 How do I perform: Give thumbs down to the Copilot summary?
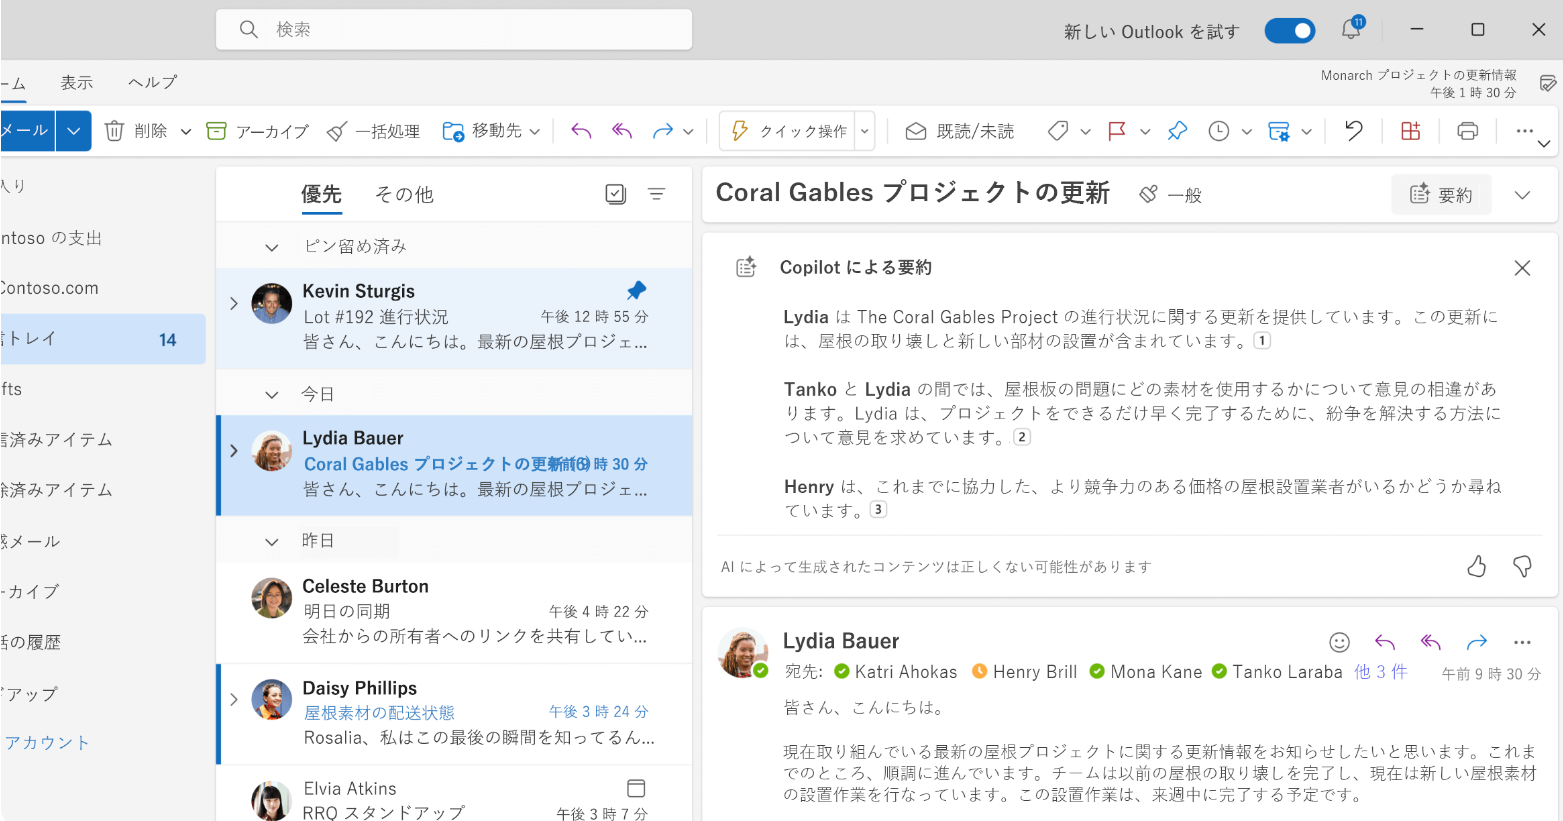point(1522,567)
